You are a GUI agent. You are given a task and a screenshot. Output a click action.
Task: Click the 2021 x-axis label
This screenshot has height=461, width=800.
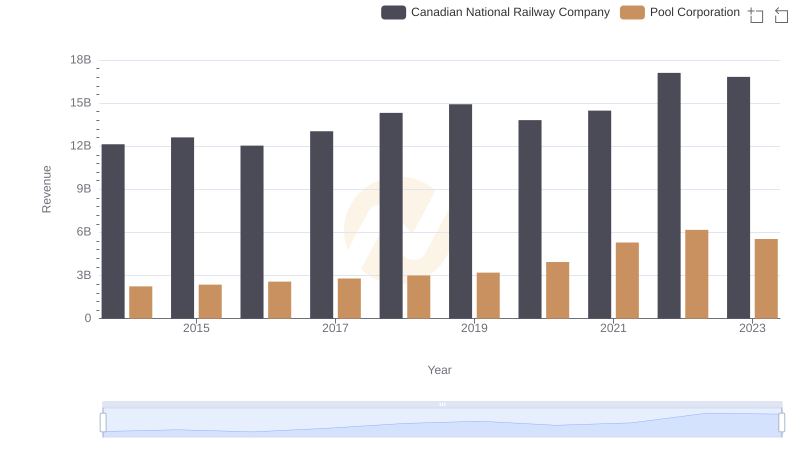point(613,328)
